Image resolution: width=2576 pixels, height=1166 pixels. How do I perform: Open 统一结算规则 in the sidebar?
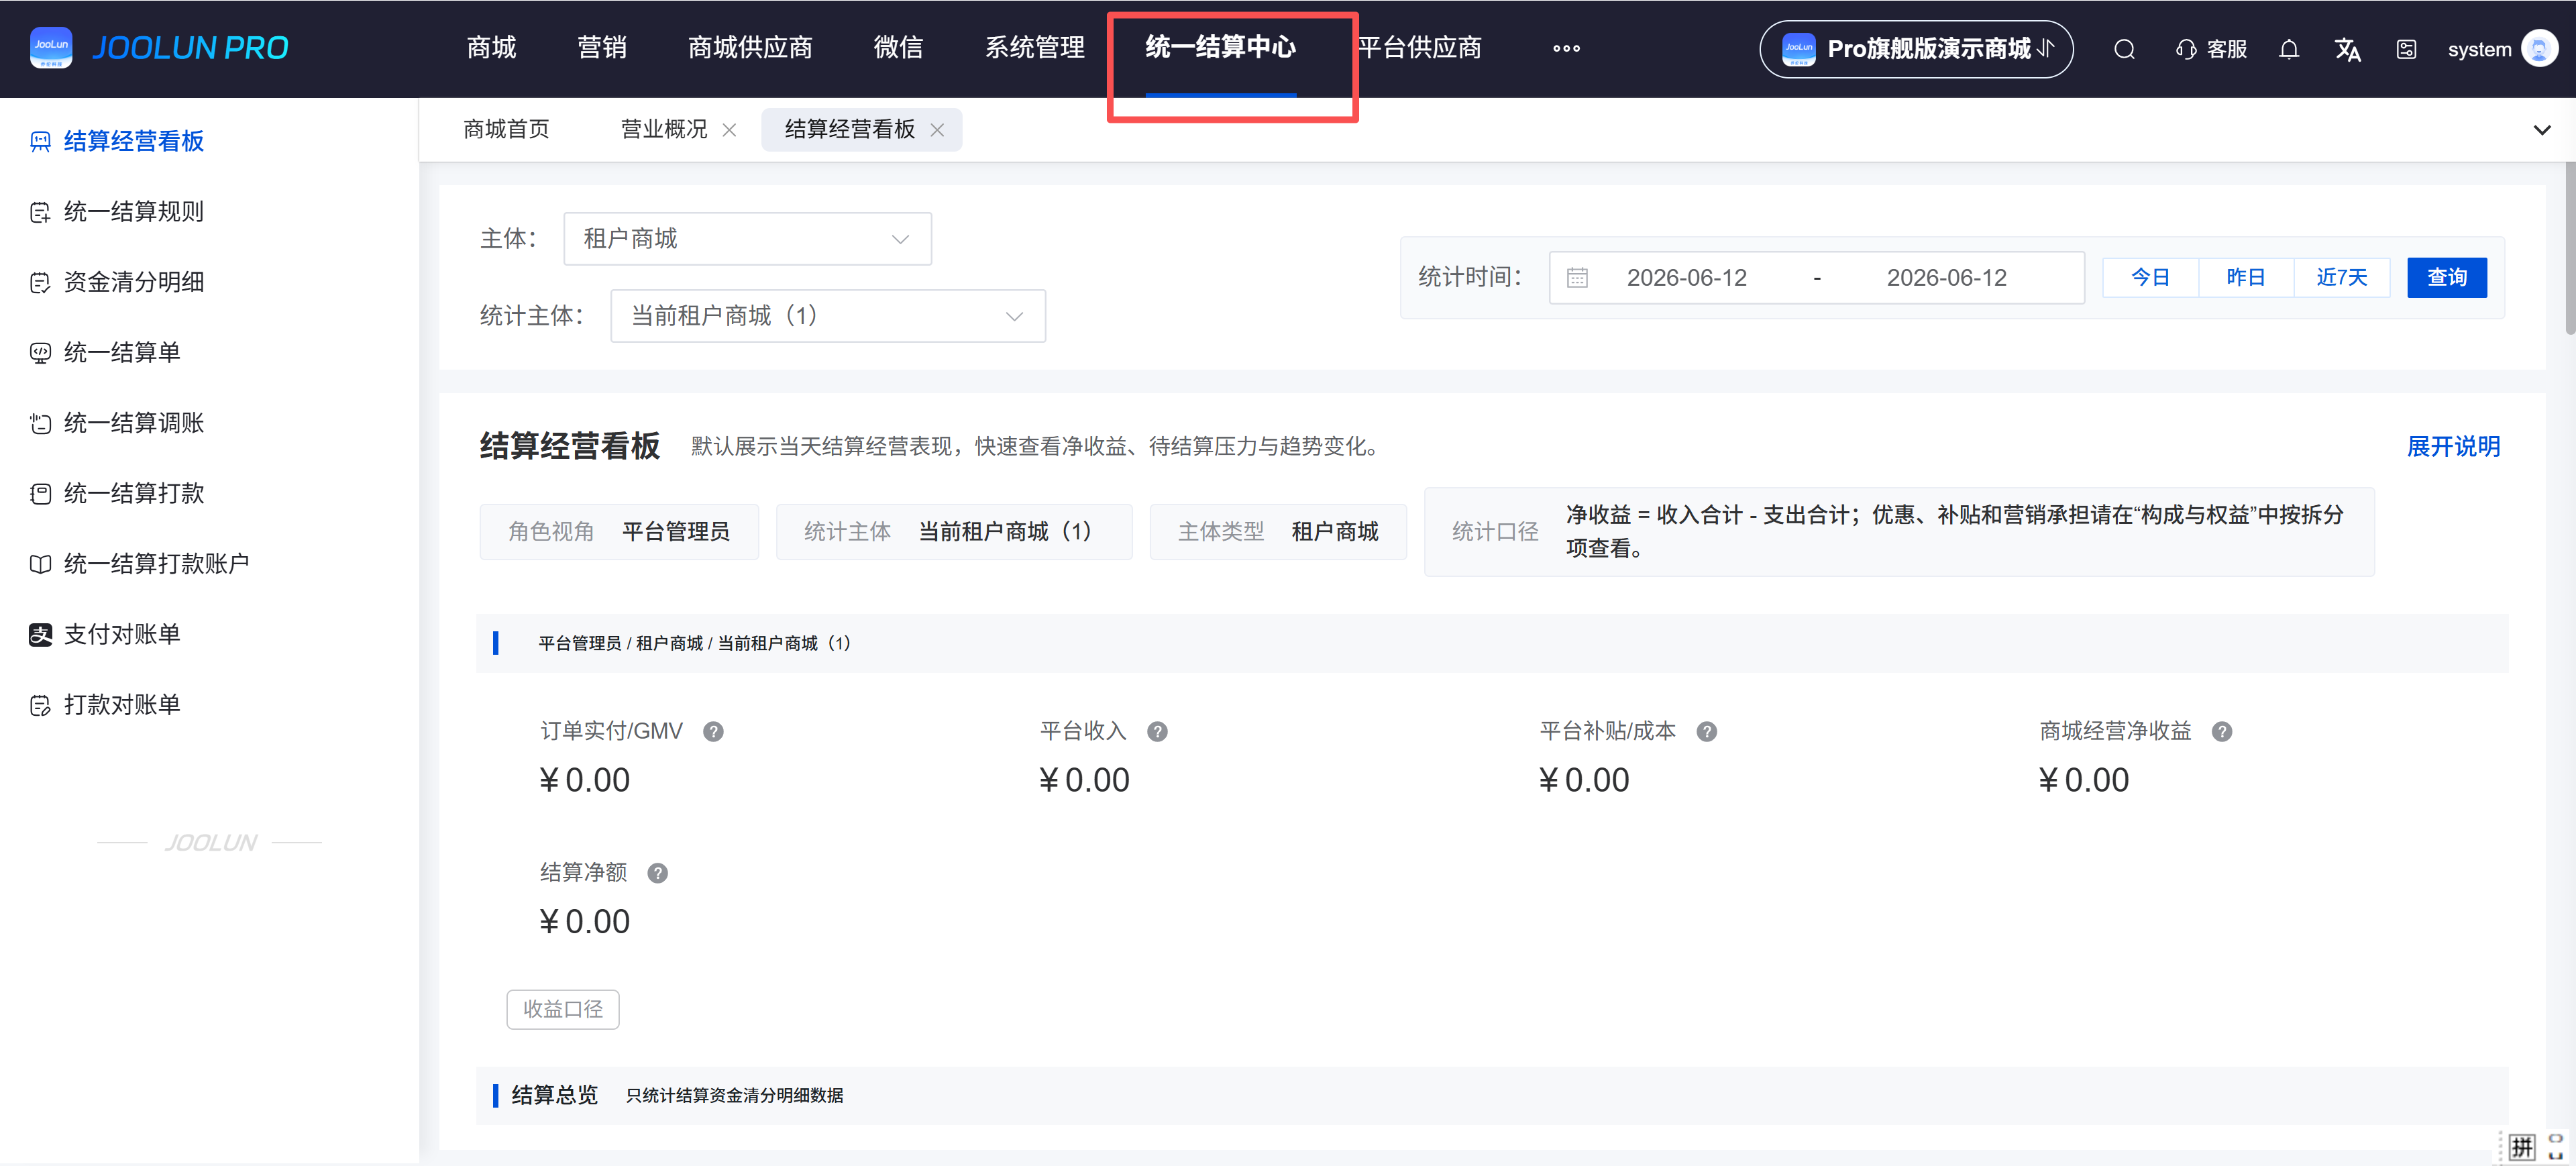pos(134,212)
